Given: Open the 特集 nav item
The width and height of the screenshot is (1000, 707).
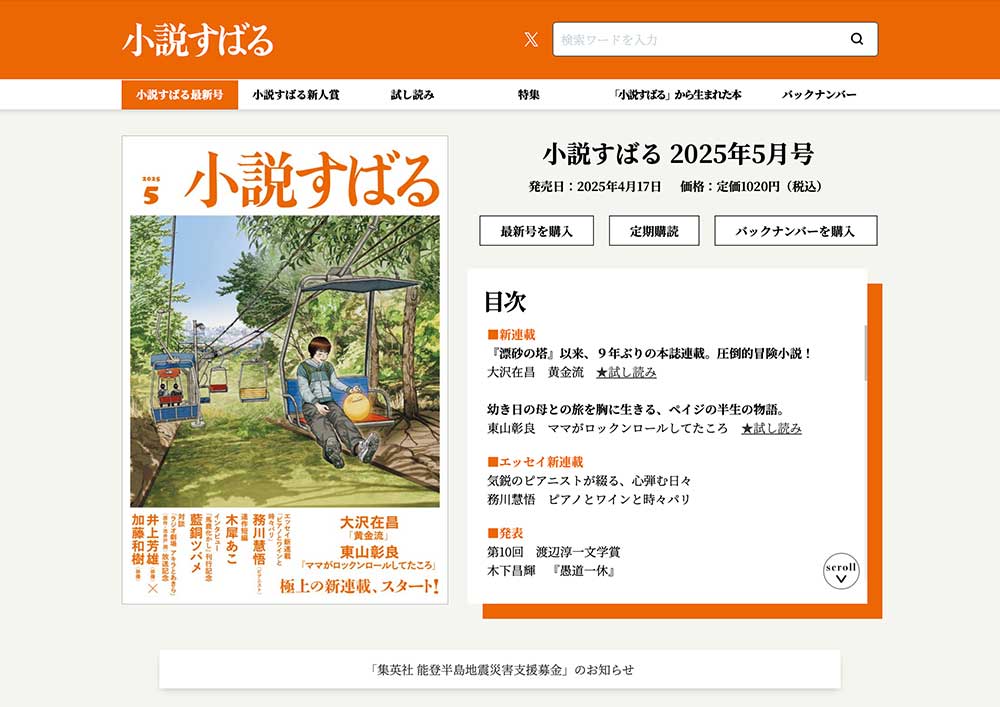Looking at the screenshot, I should (x=529, y=95).
